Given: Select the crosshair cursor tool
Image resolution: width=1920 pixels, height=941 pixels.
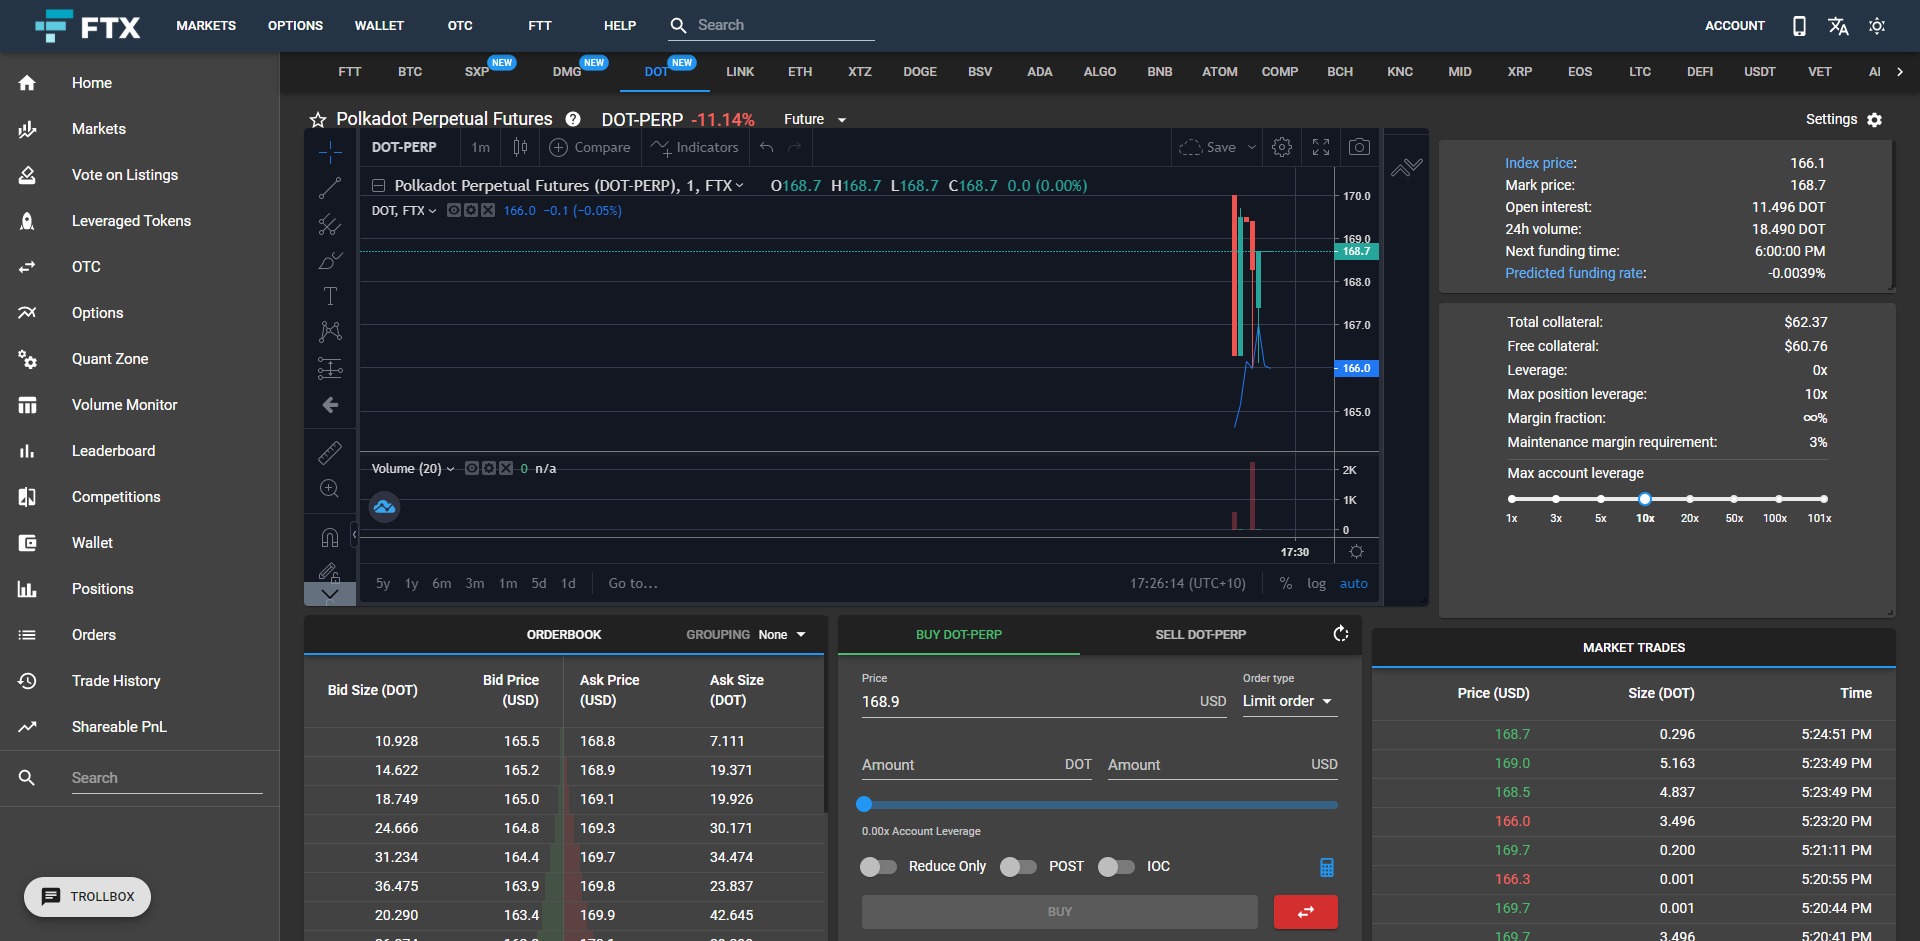Looking at the screenshot, I should click(x=330, y=150).
